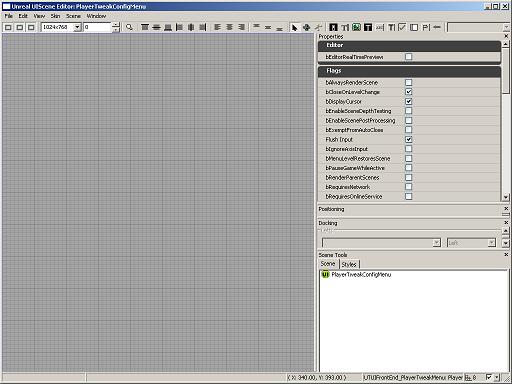Click Properties panel scroll down arrow
Viewport: 512px width, 384px height.
[506, 197]
